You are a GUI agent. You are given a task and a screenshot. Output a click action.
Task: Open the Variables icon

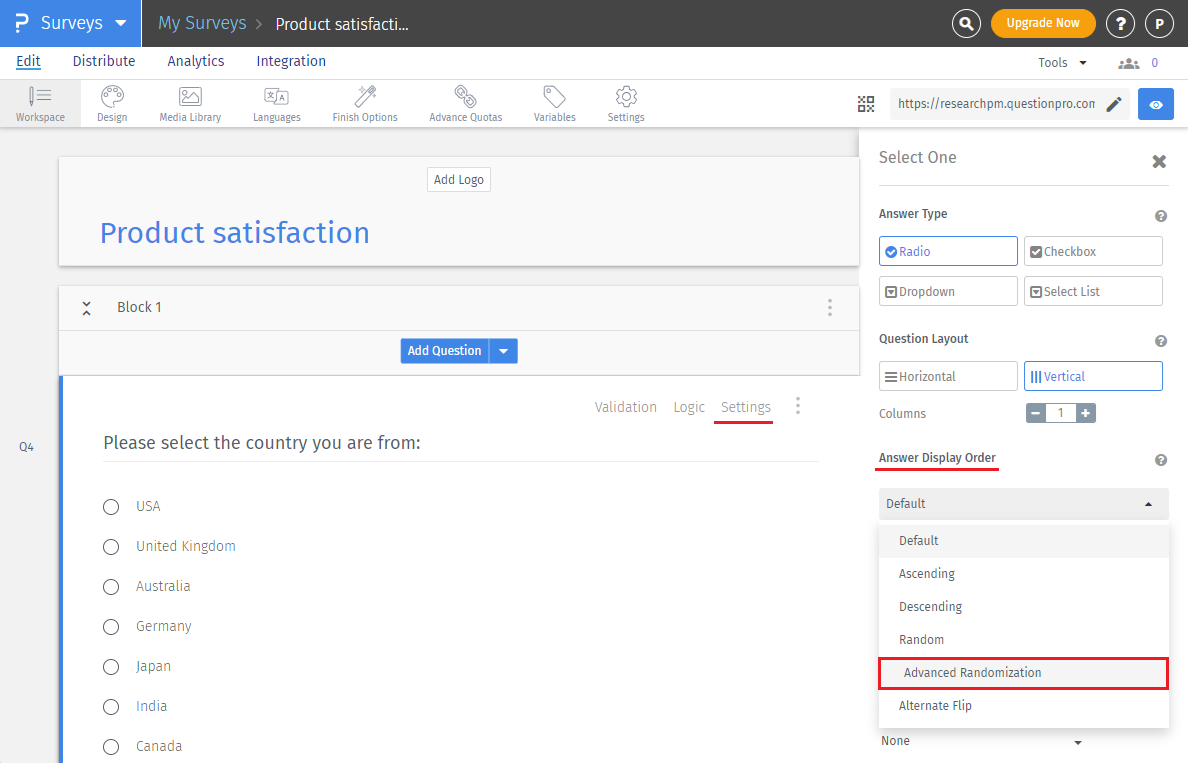click(554, 103)
